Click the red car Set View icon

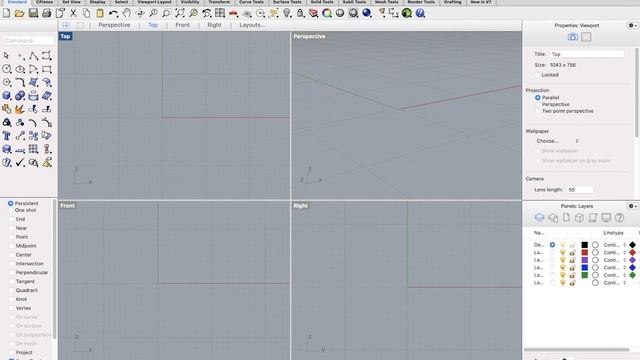tap(233, 13)
